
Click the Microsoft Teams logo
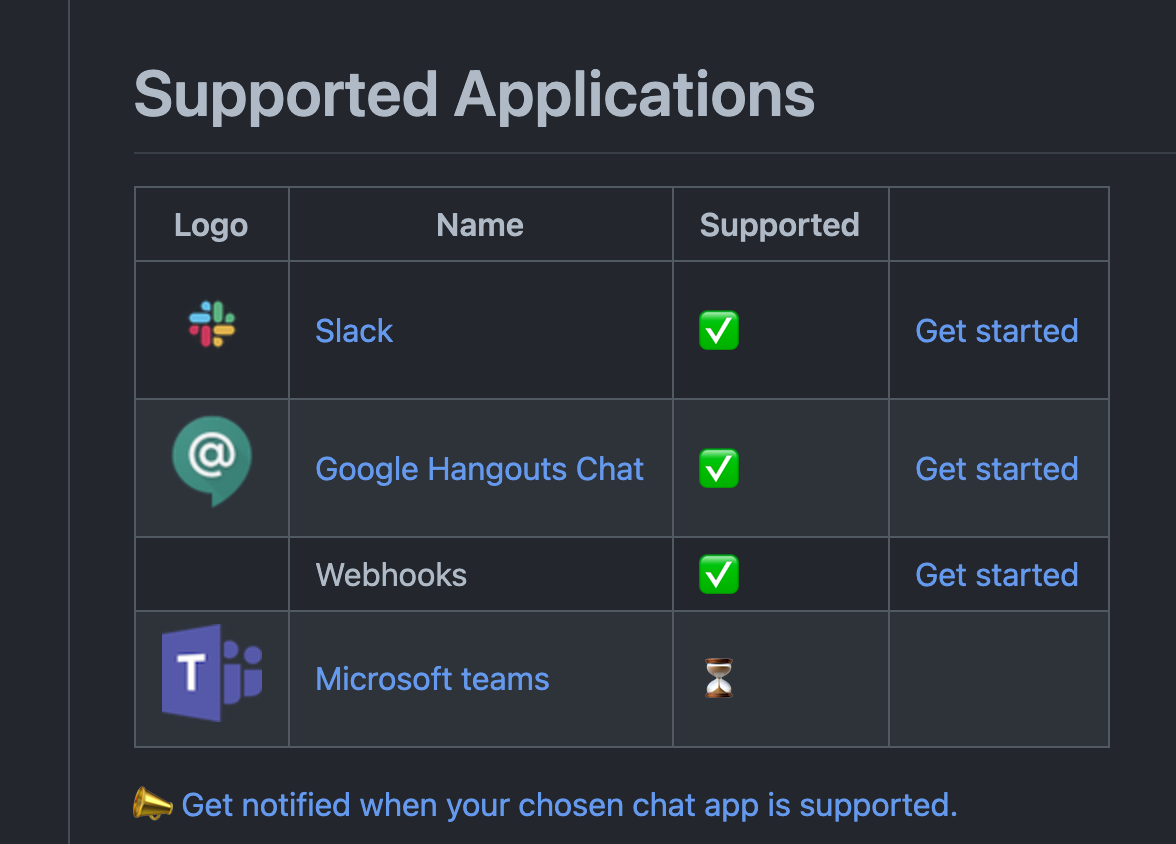coord(212,673)
